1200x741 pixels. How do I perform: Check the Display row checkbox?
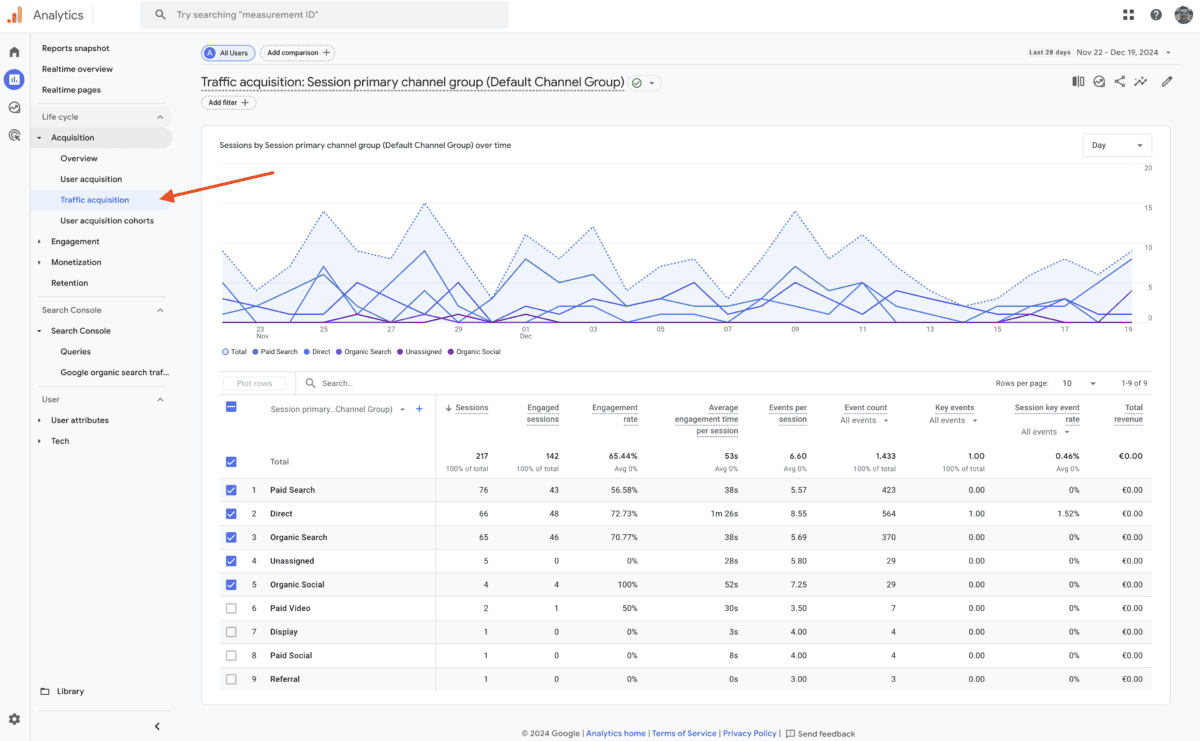point(231,632)
